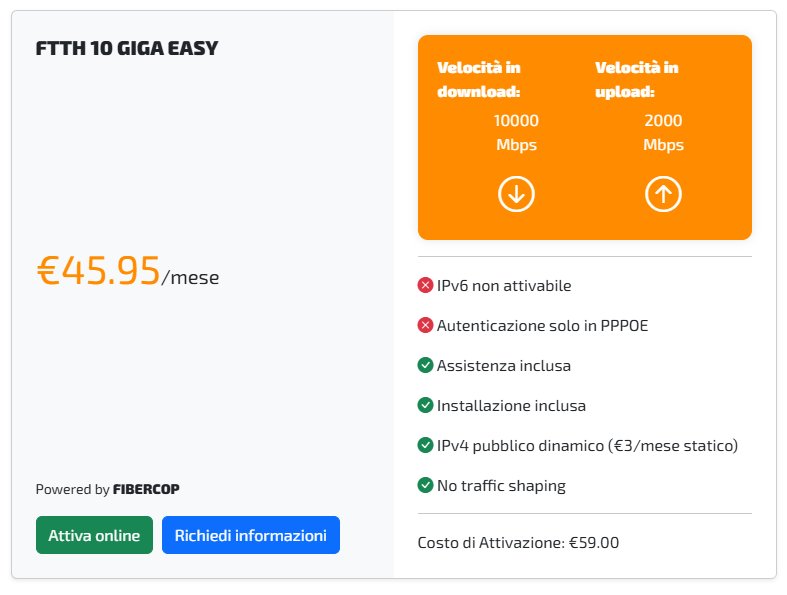Click the 10000 Mbps download value

516,133
